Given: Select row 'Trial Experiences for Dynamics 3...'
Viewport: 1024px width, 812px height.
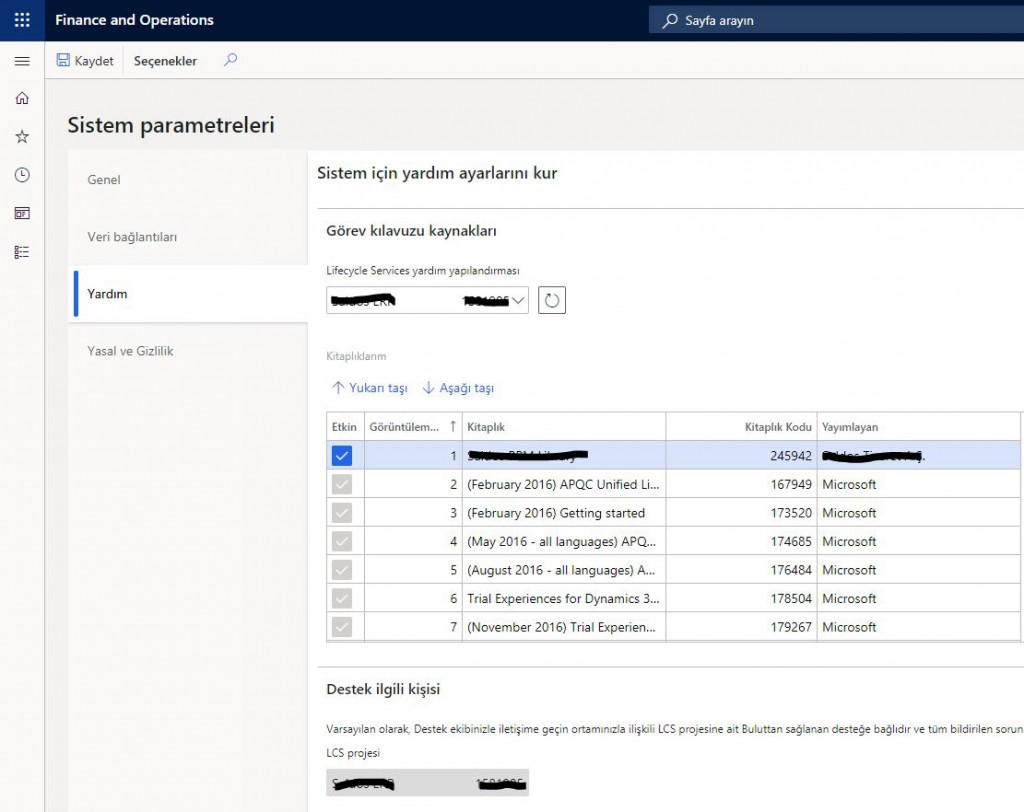Looking at the screenshot, I should click(x=563, y=598).
